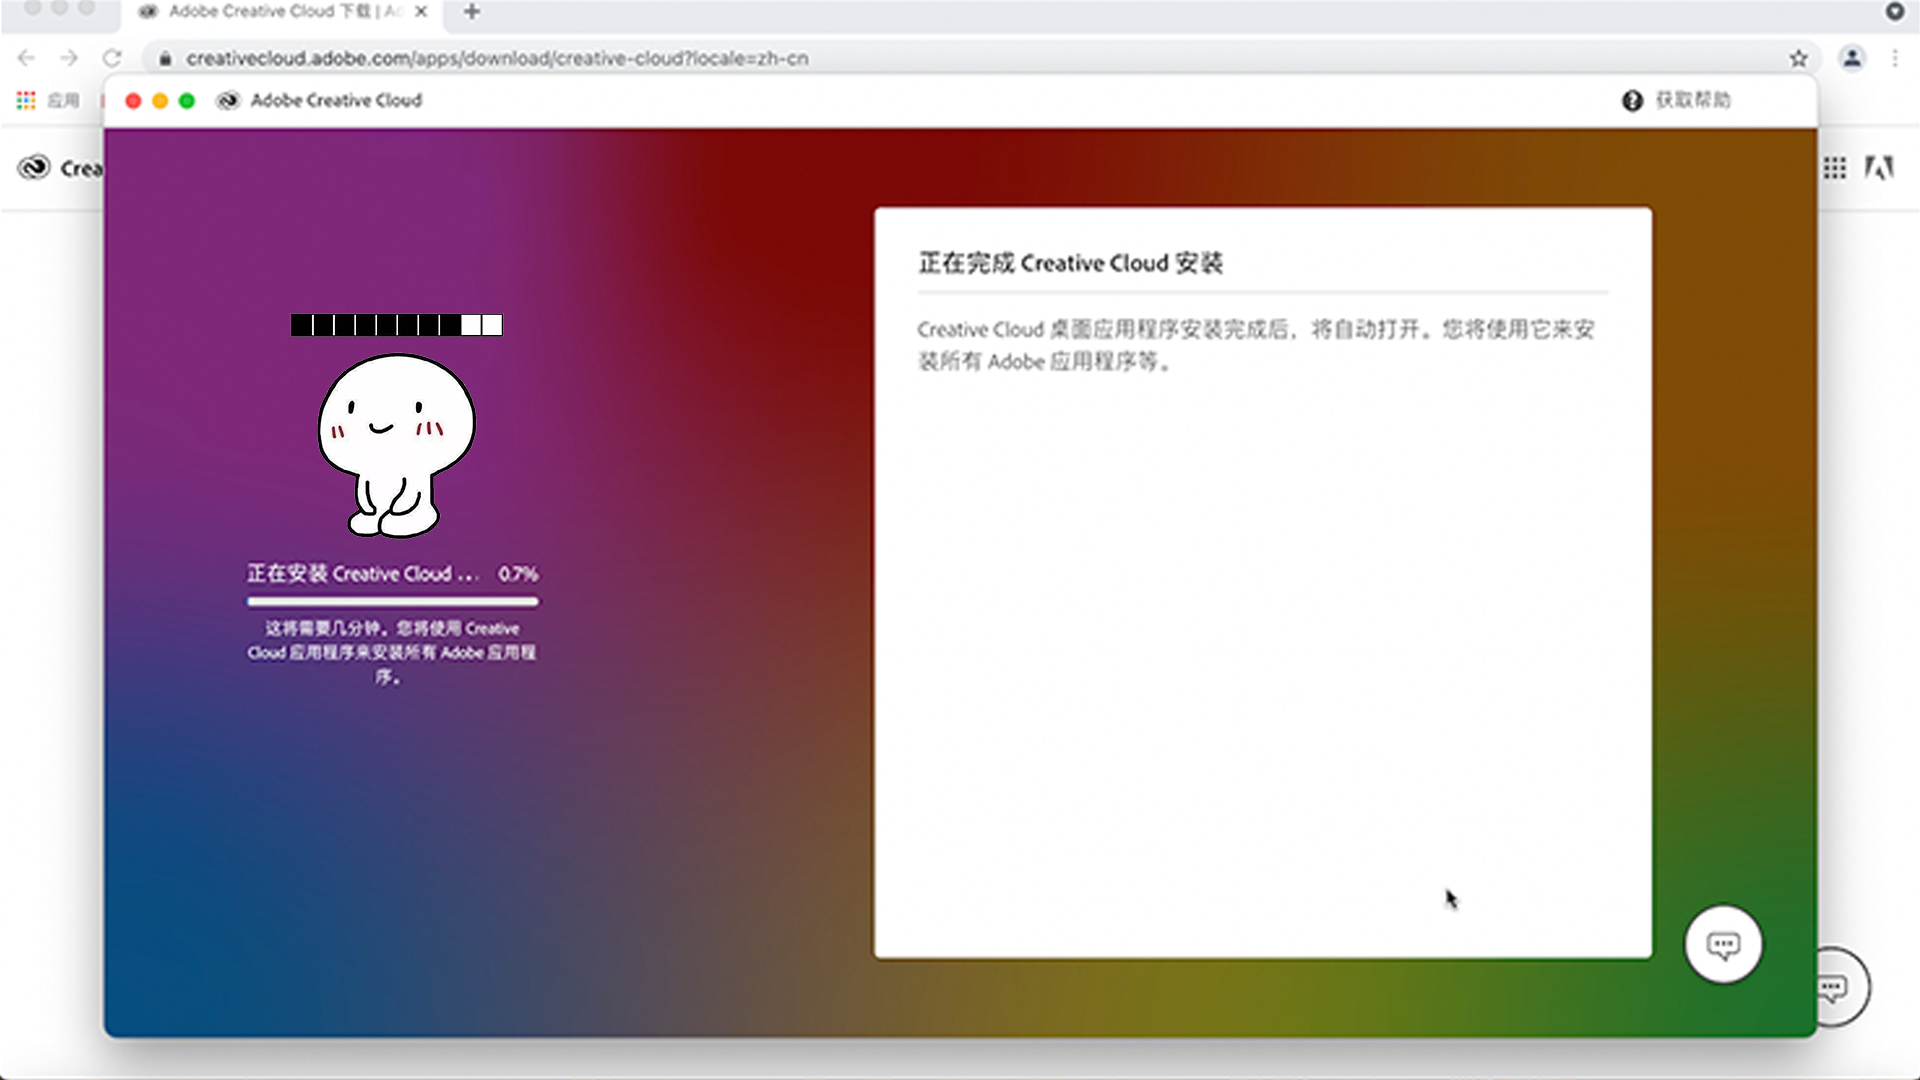Click the lock icon in address bar
The image size is (1920, 1080).
point(165,59)
